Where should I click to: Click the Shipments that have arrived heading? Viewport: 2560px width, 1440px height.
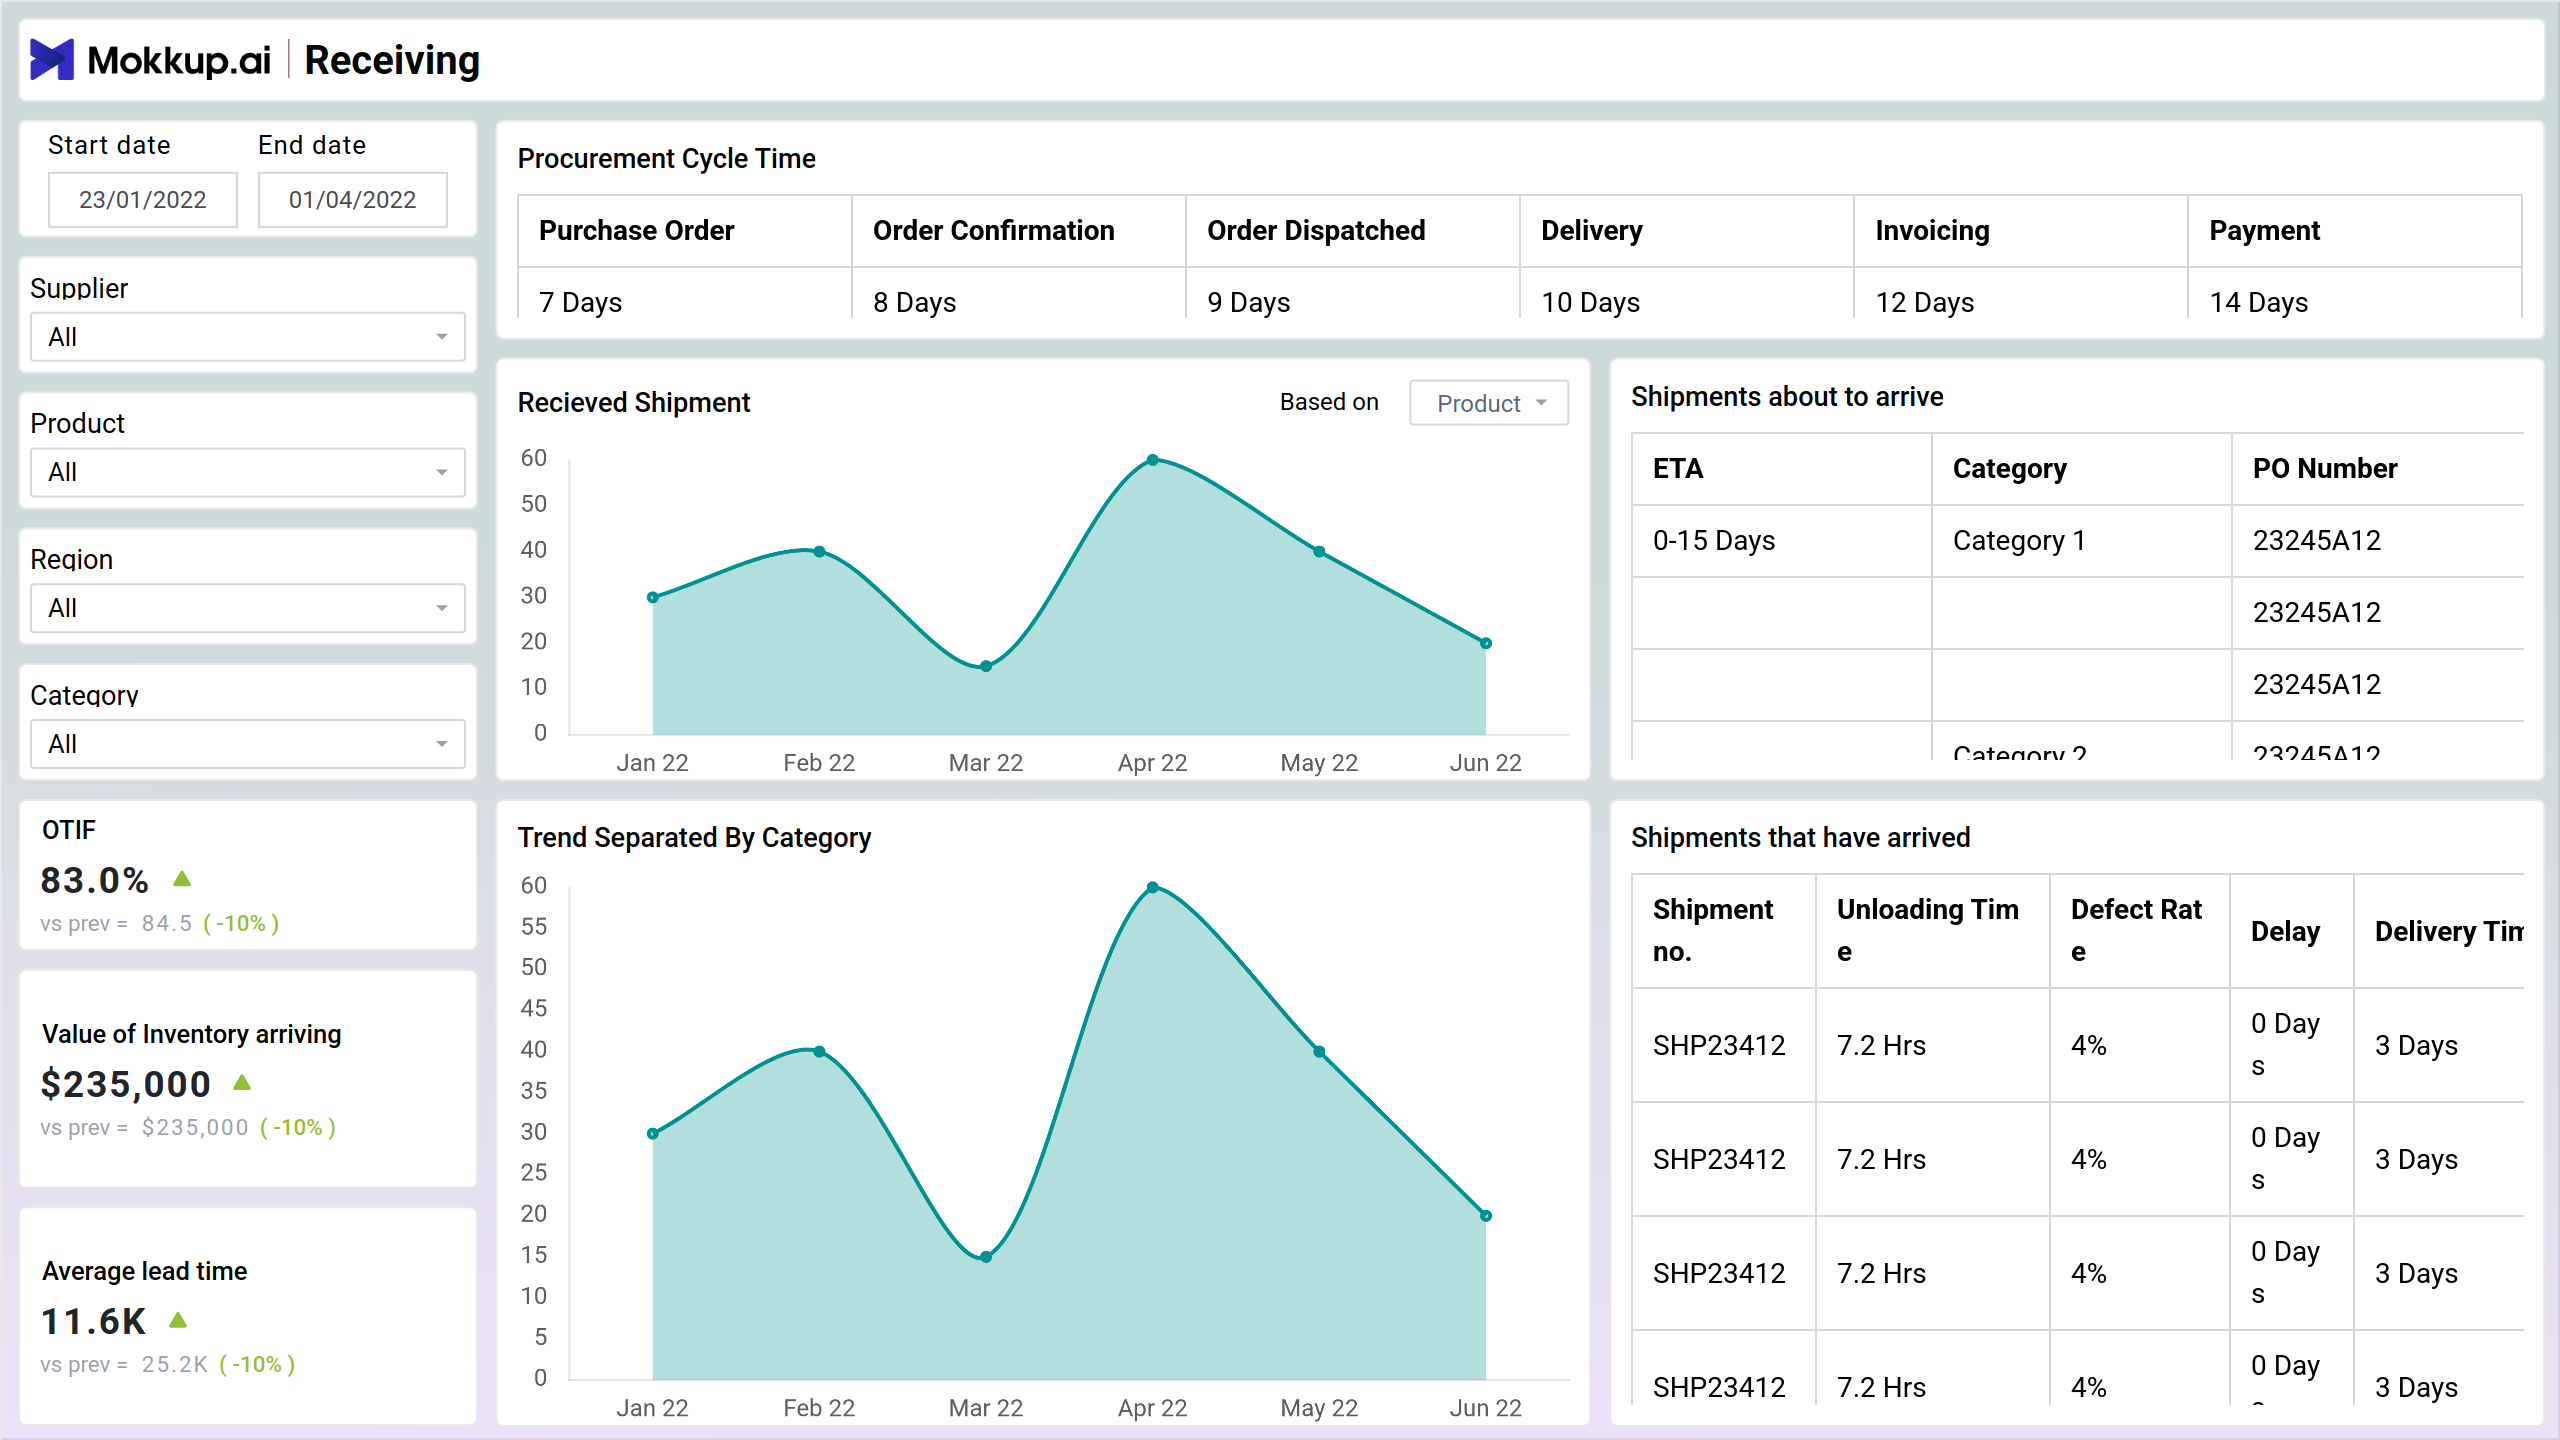tap(1800, 838)
